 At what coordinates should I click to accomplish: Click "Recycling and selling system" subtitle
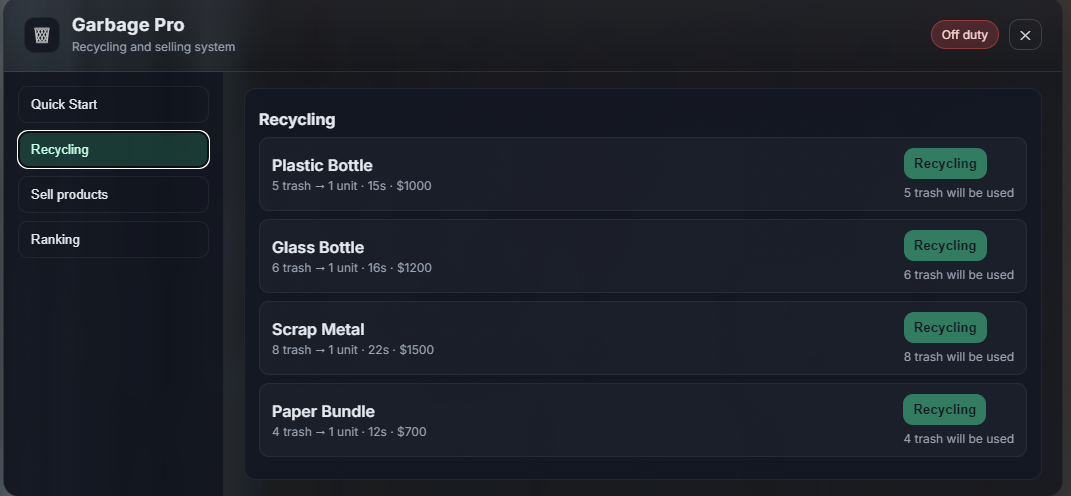tap(153, 47)
